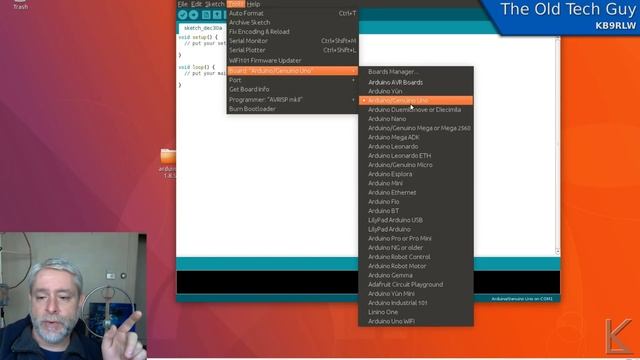Choose Archive Sketch menu entry
This screenshot has width=640, height=360.
point(292,22)
